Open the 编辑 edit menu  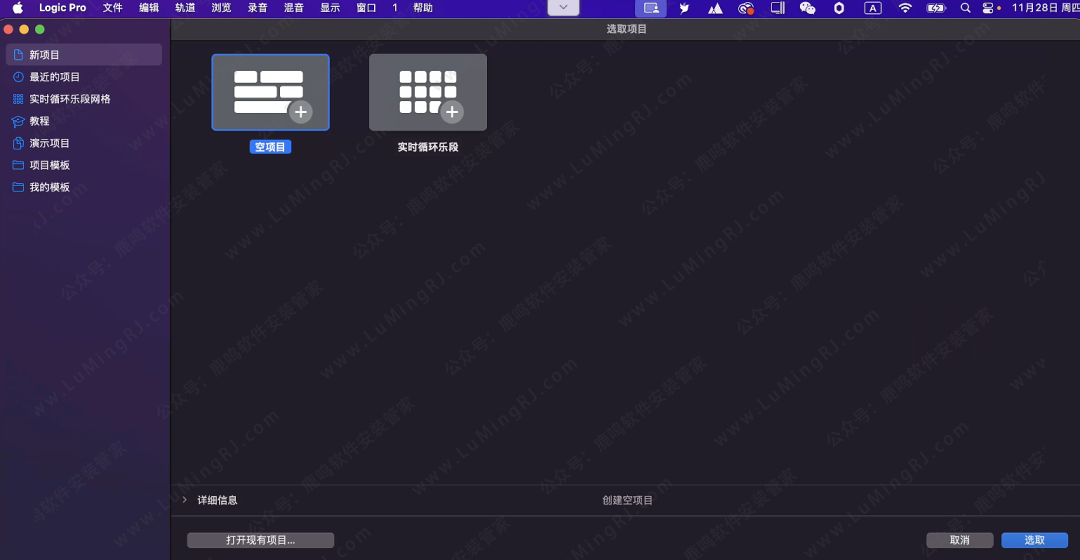[149, 8]
